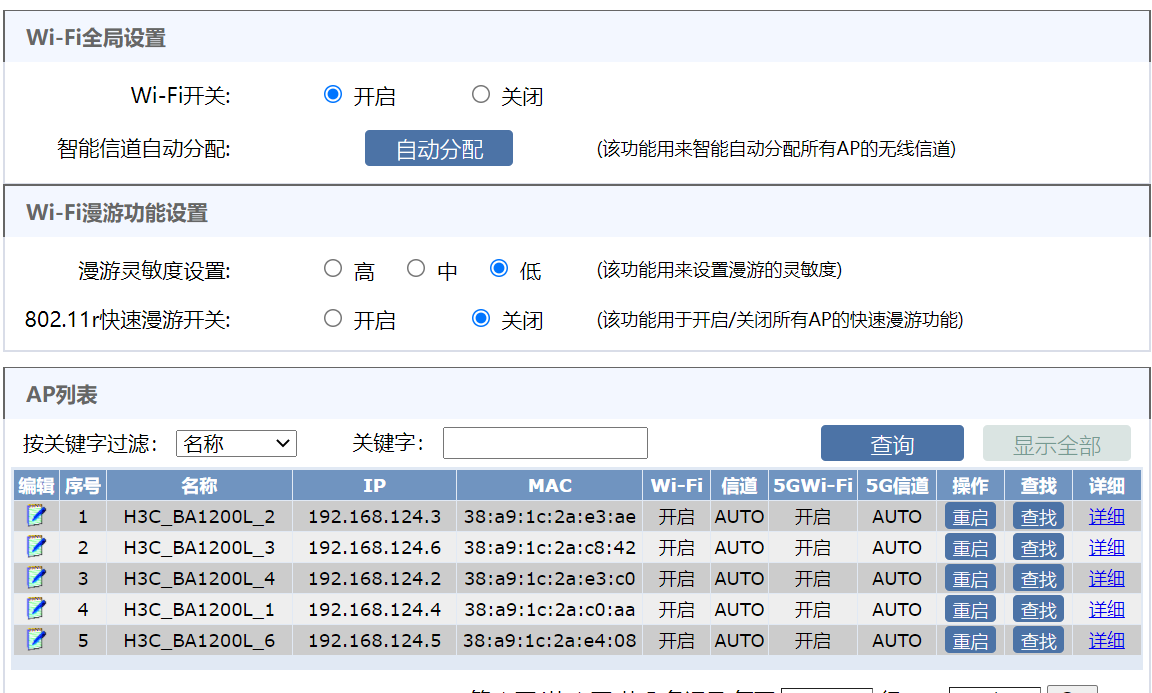The height and width of the screenshot is (693, 1152).
Task: Click the 名称 column header
Action: (199, 486)
